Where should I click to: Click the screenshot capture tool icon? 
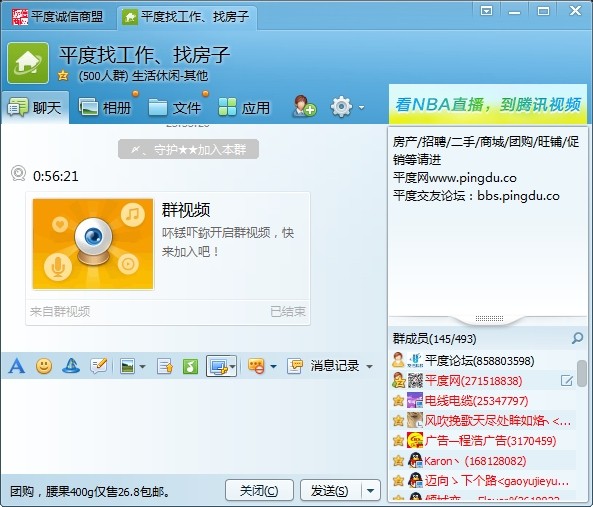219,366
